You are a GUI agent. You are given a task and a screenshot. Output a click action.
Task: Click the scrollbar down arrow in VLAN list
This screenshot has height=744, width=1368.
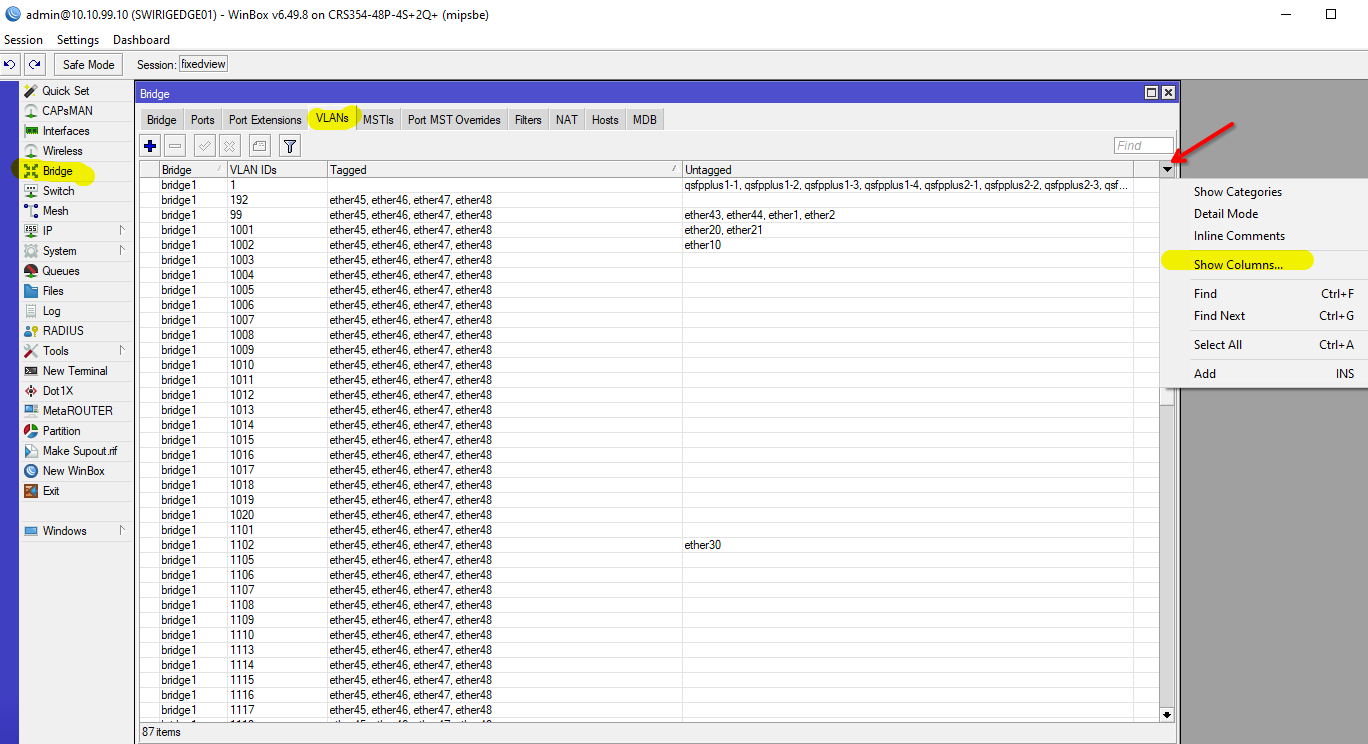[x=1167, y=714]
